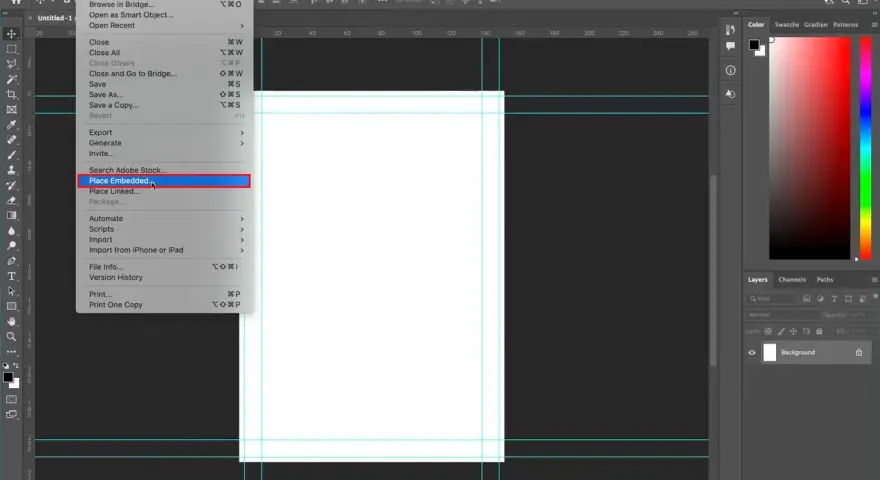Select the Eraser tool
The height and width of the screenshot is (480, 880).
(11, 200)
